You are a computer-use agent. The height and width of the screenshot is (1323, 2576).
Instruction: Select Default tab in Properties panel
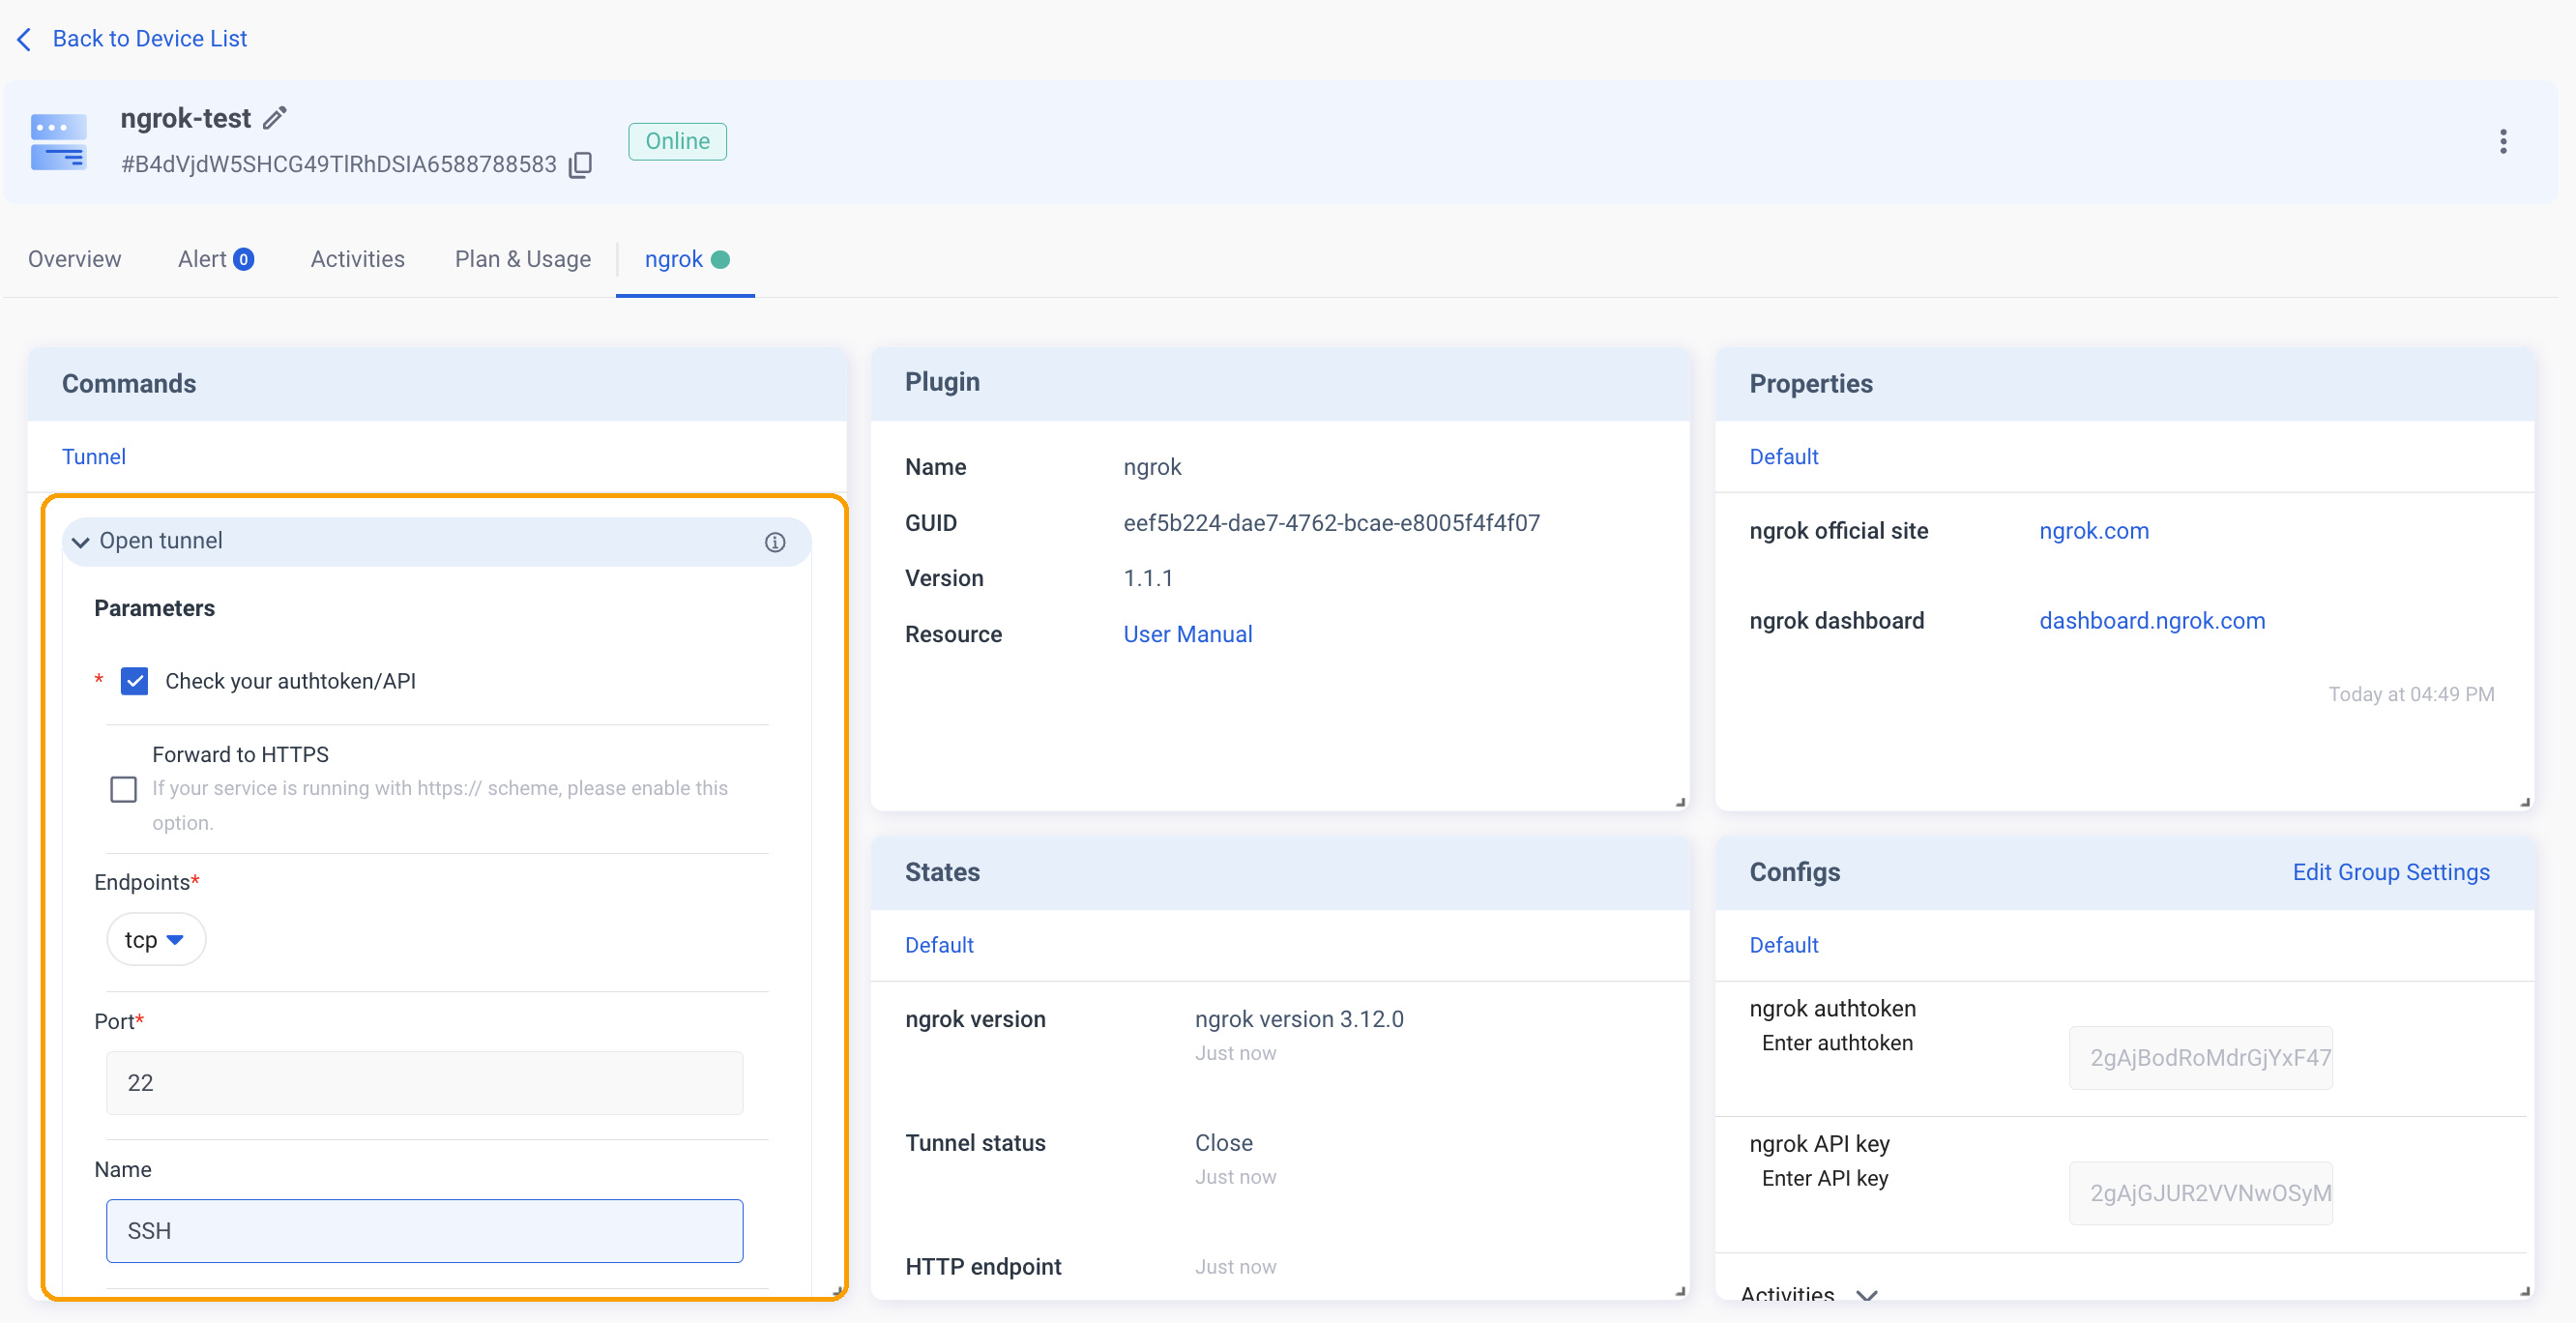tap(1783, 456)
